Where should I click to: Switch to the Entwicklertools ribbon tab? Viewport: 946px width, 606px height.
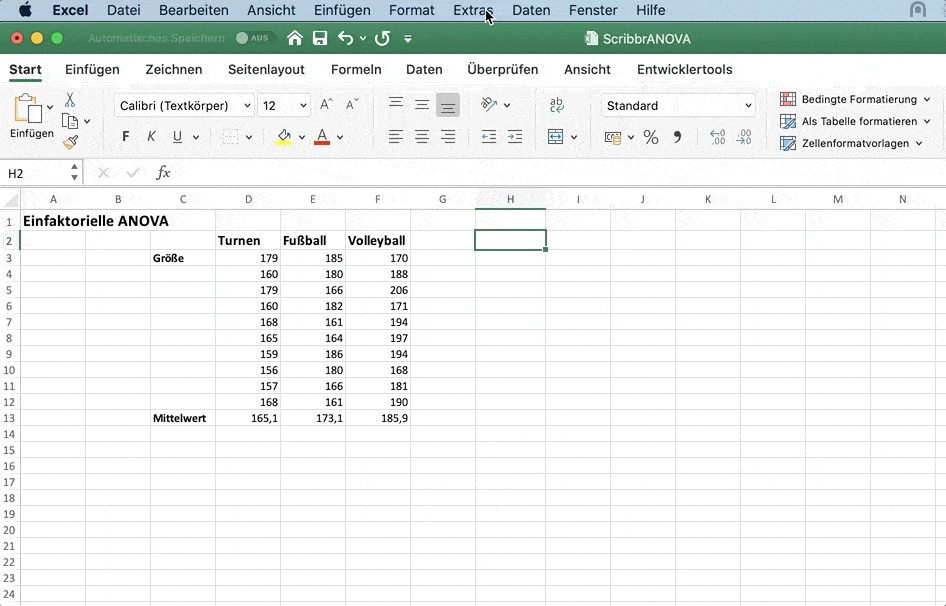pyautogui.click(x=685, y=69)
